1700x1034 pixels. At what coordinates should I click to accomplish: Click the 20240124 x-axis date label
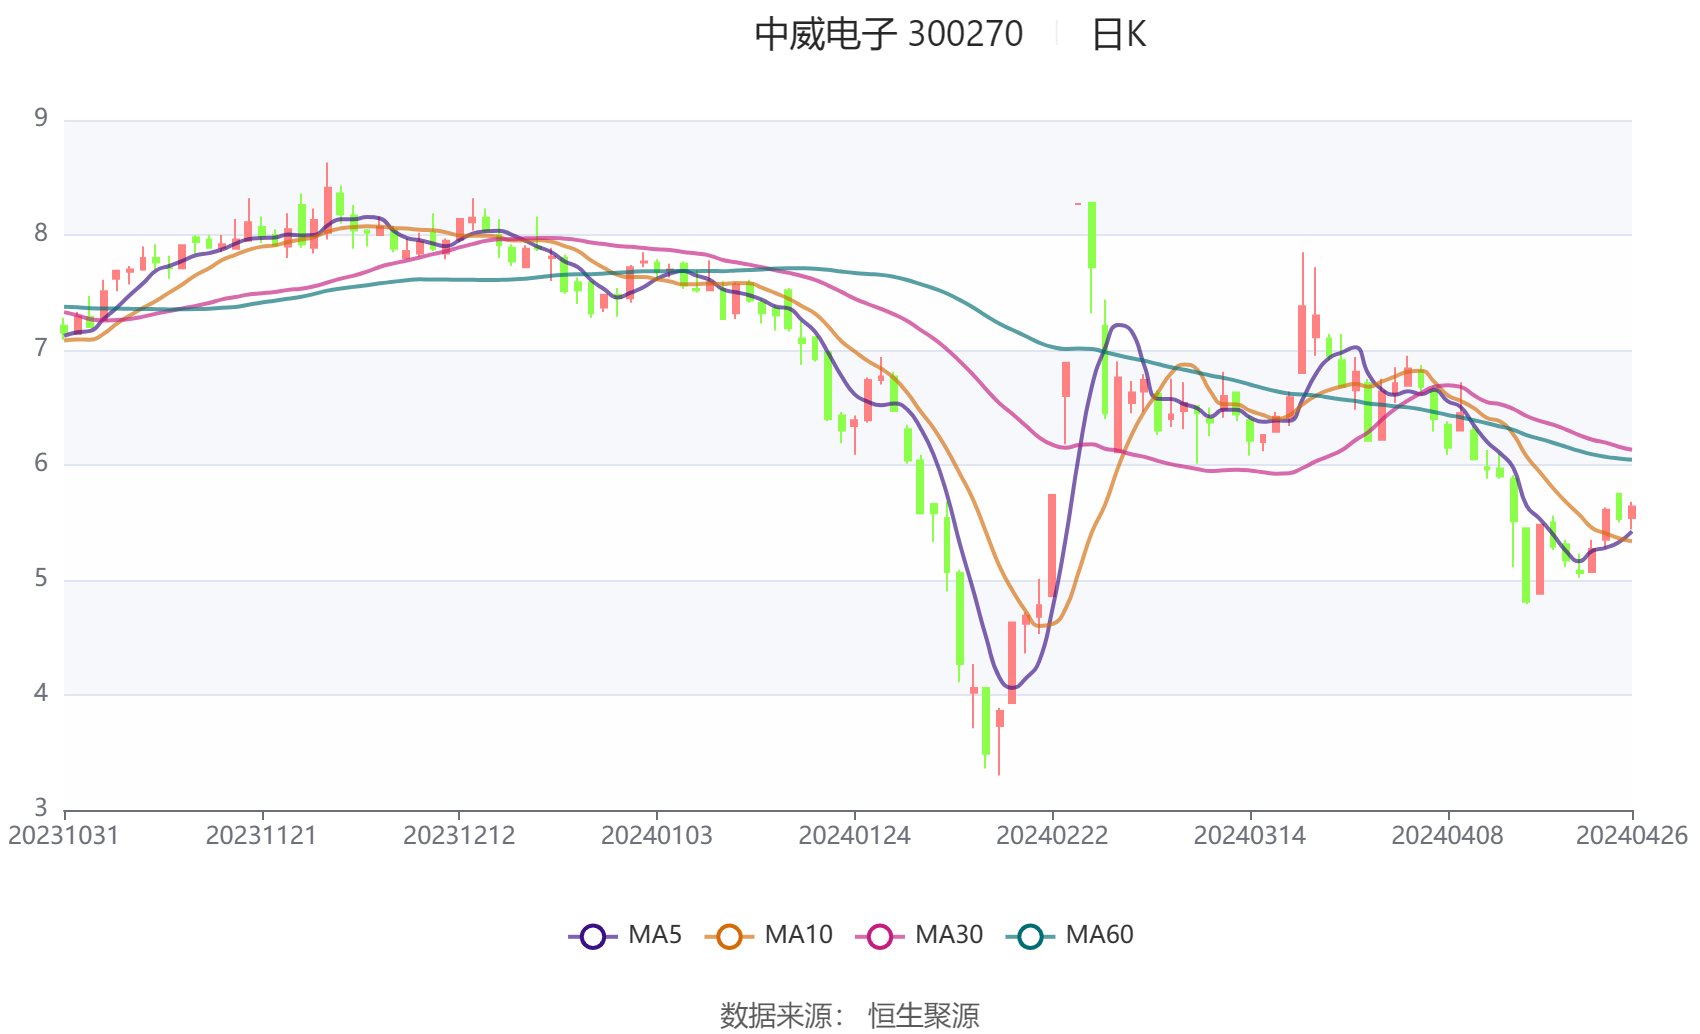point(854,836)
